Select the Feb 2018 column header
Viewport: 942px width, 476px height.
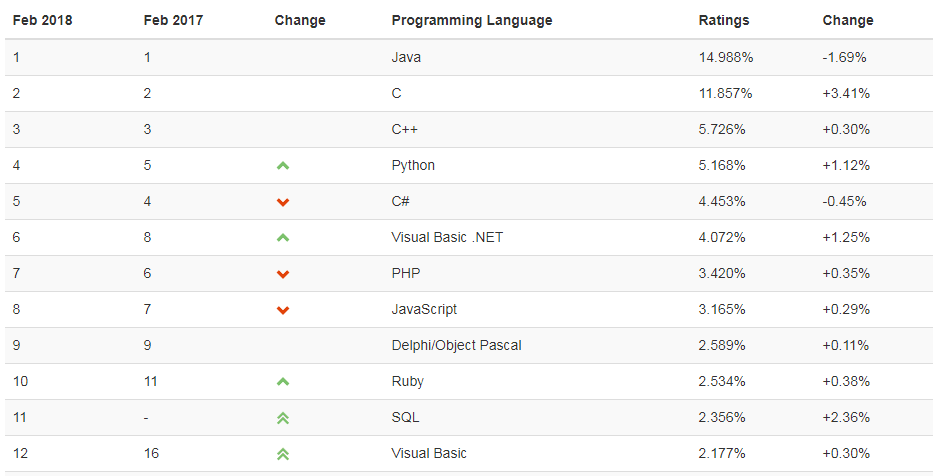tap(43, 20)
